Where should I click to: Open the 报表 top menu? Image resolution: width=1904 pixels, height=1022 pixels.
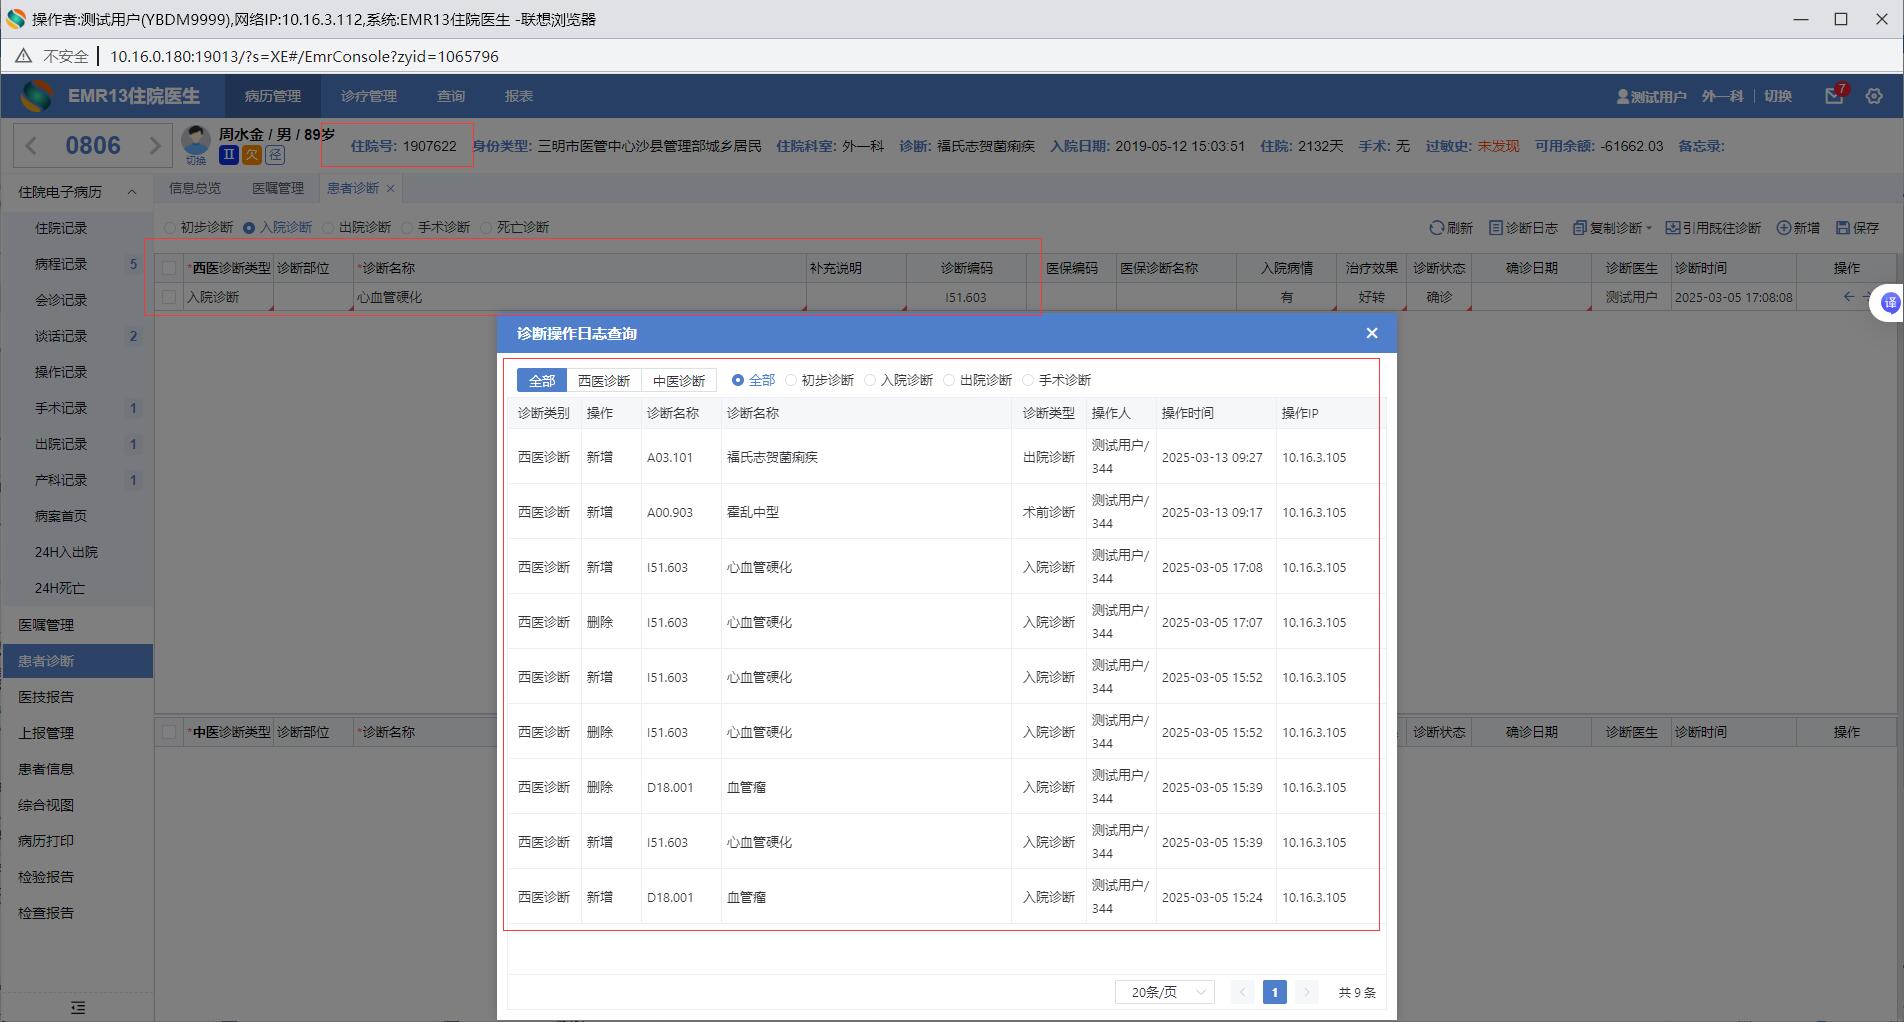519,96
